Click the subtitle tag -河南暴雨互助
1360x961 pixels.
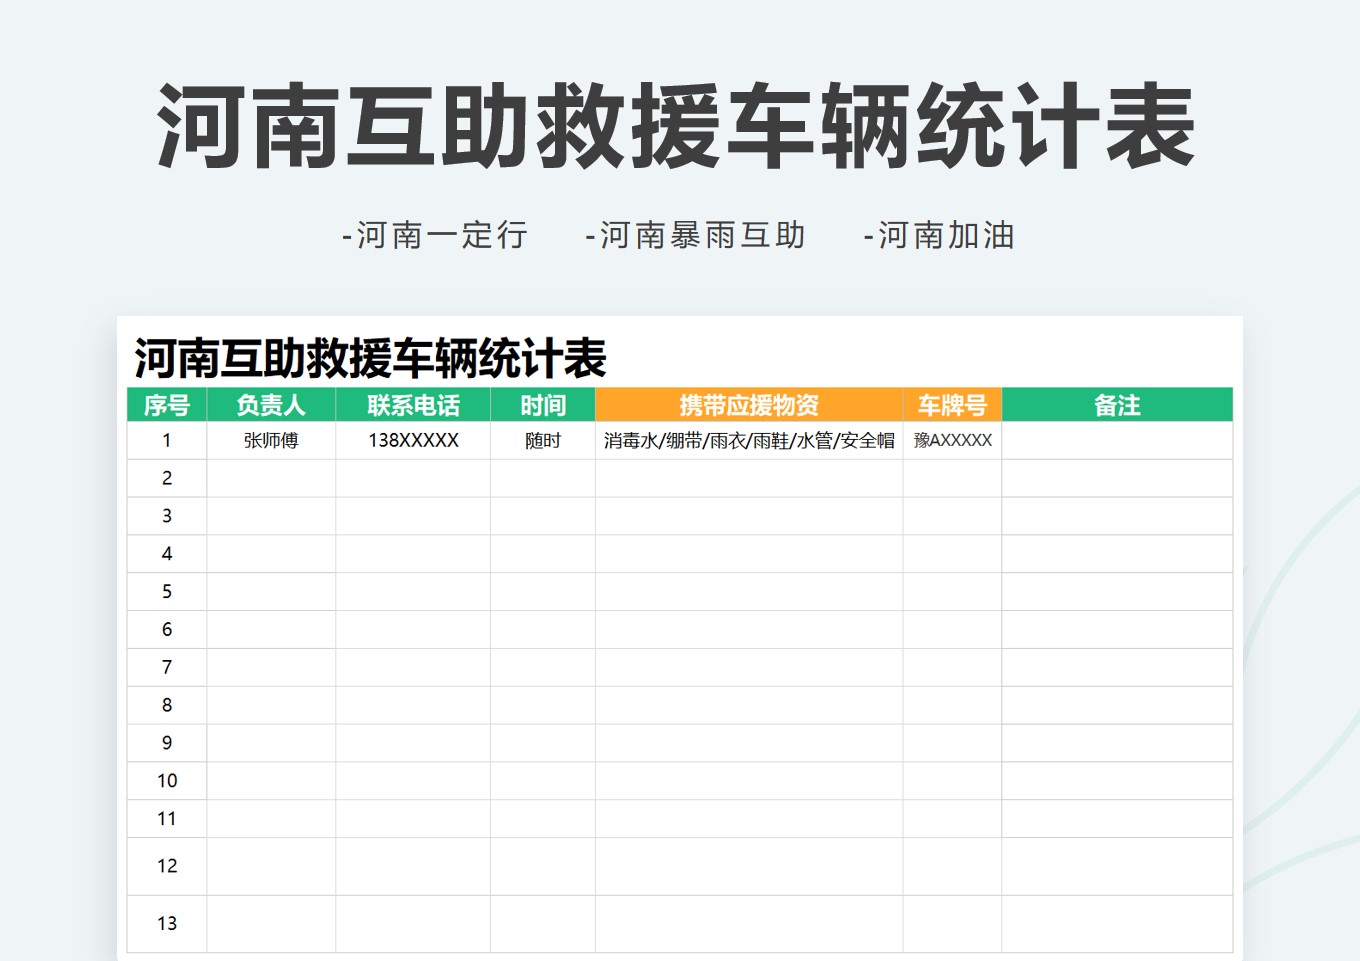pos(697,237)
